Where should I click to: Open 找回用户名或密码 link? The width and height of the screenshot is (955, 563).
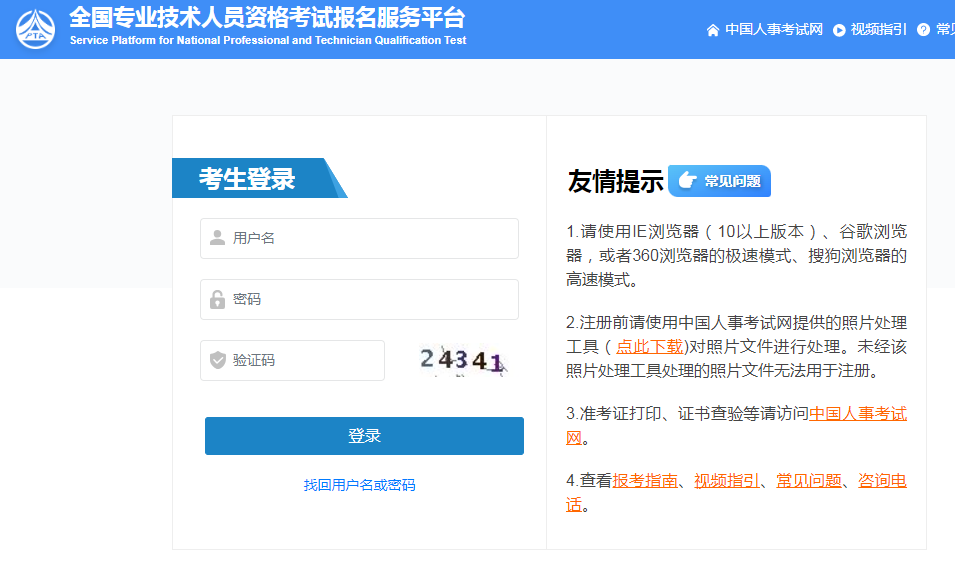point(359,485)
